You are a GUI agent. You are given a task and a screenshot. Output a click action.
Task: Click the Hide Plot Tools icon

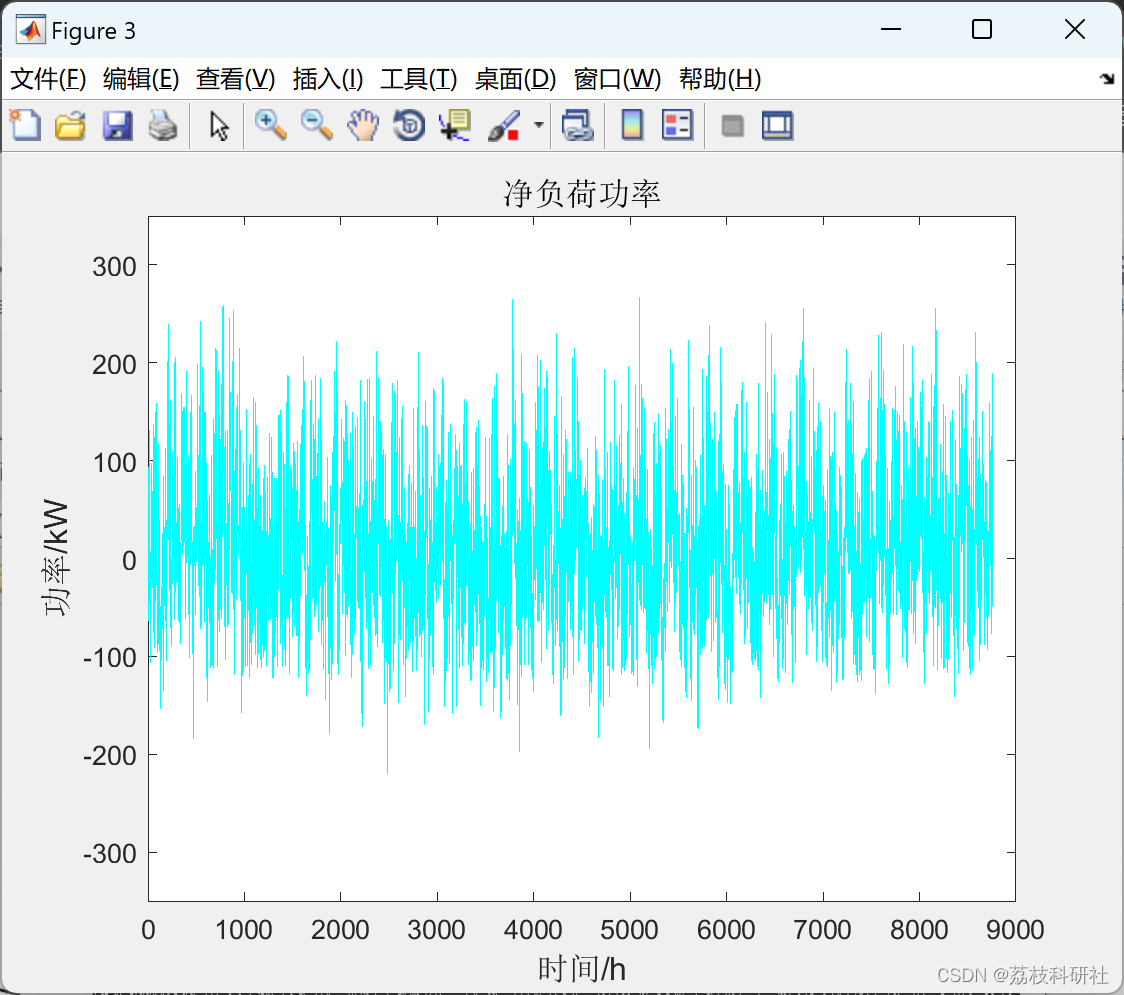coord(732,126)
